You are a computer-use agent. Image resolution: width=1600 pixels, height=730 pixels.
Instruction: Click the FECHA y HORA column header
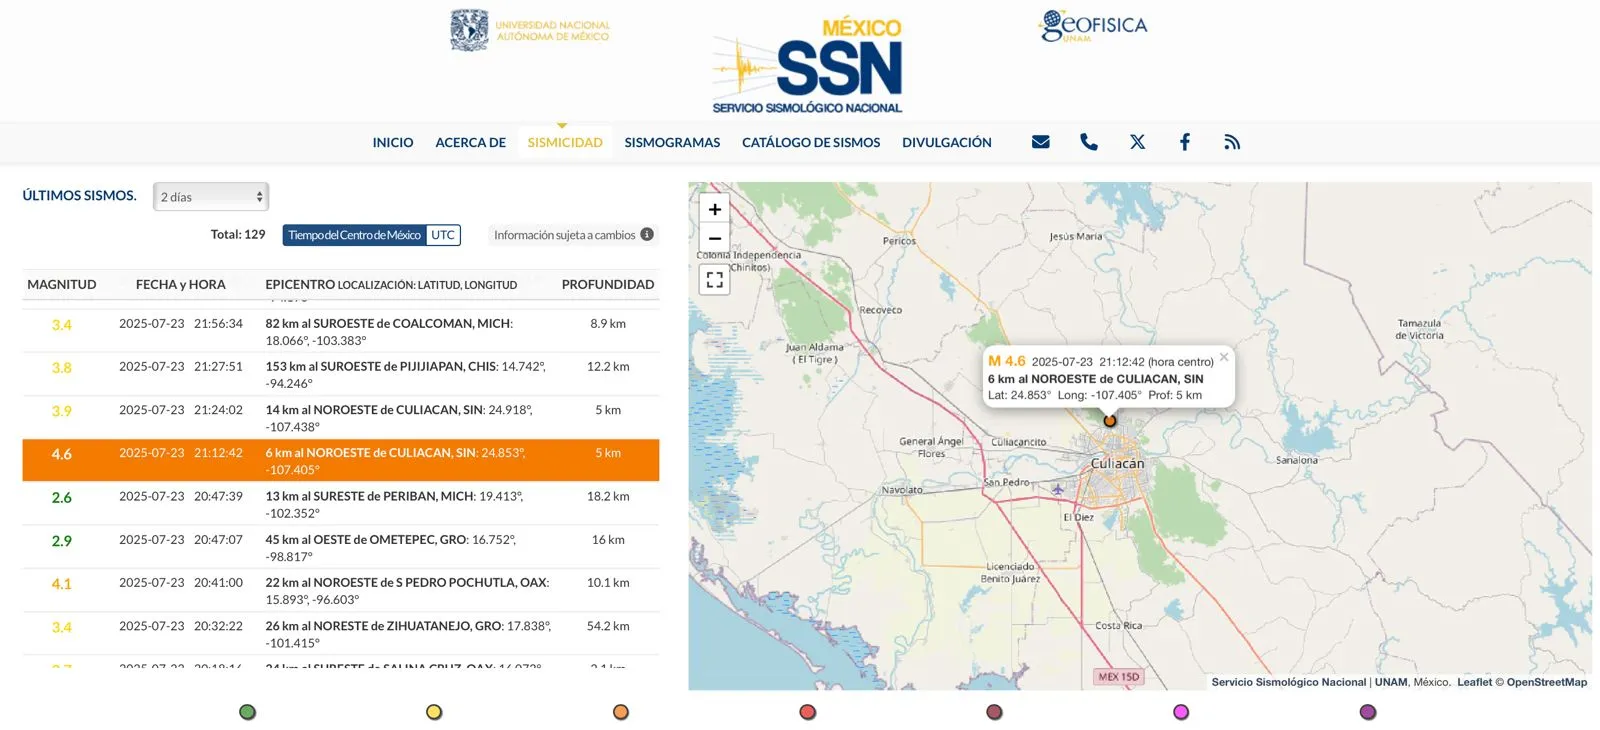click(x=181, y=284)
